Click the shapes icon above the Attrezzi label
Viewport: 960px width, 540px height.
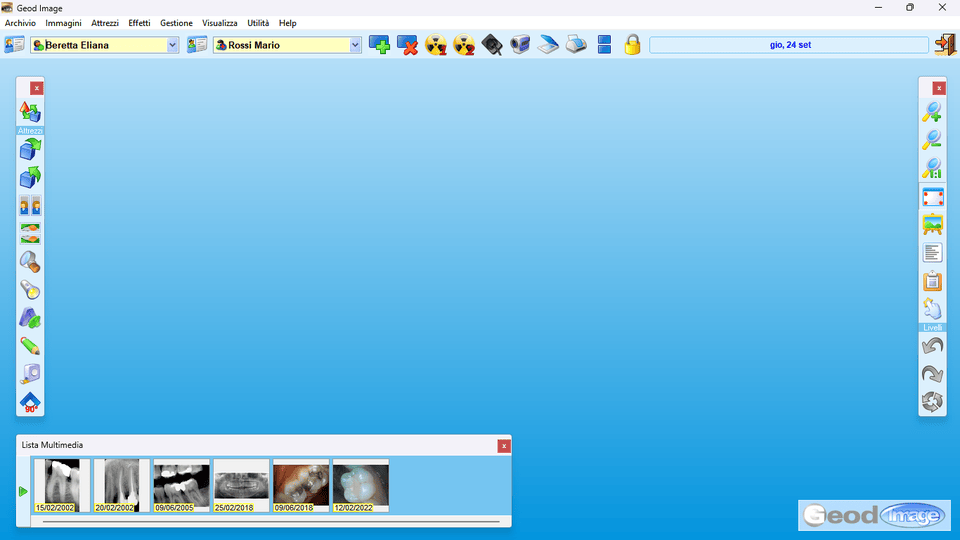pos(30,113)
